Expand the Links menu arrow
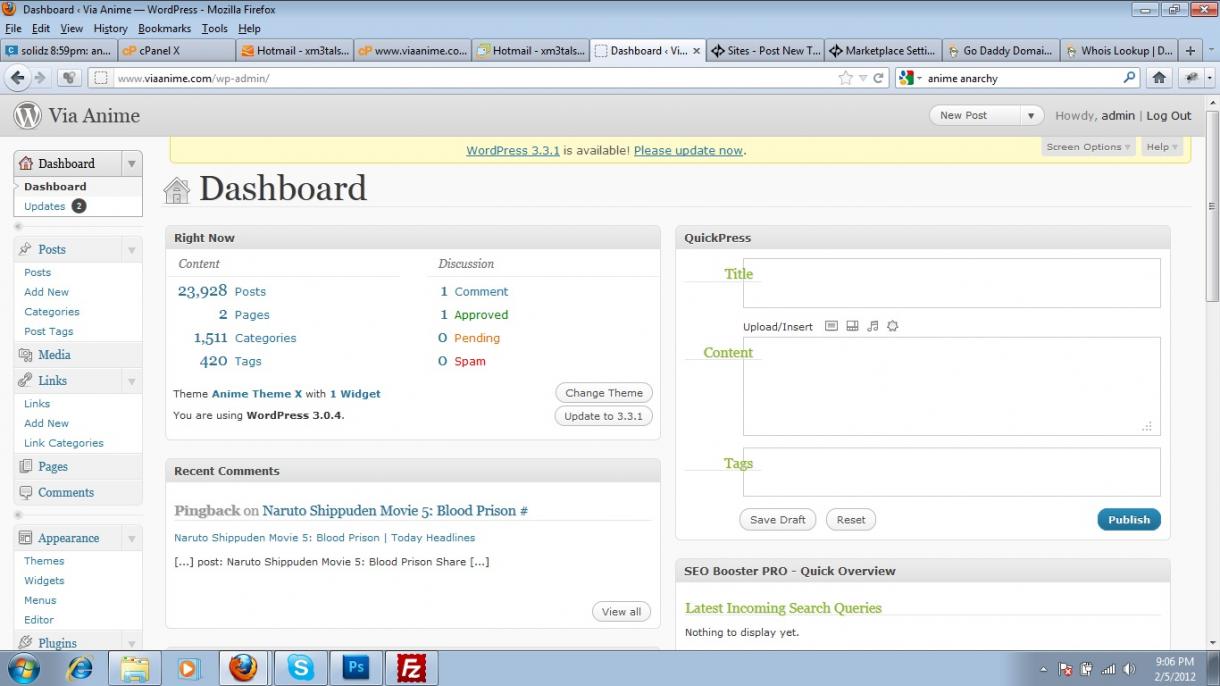The height and width of the screenshot is (686, 1220). click(131, 381)
